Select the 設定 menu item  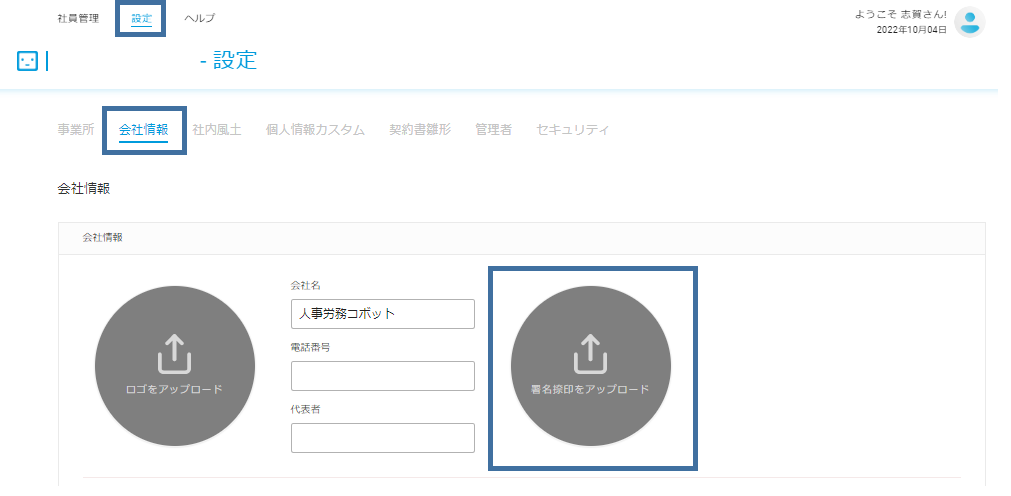click(x=141, y=18)
